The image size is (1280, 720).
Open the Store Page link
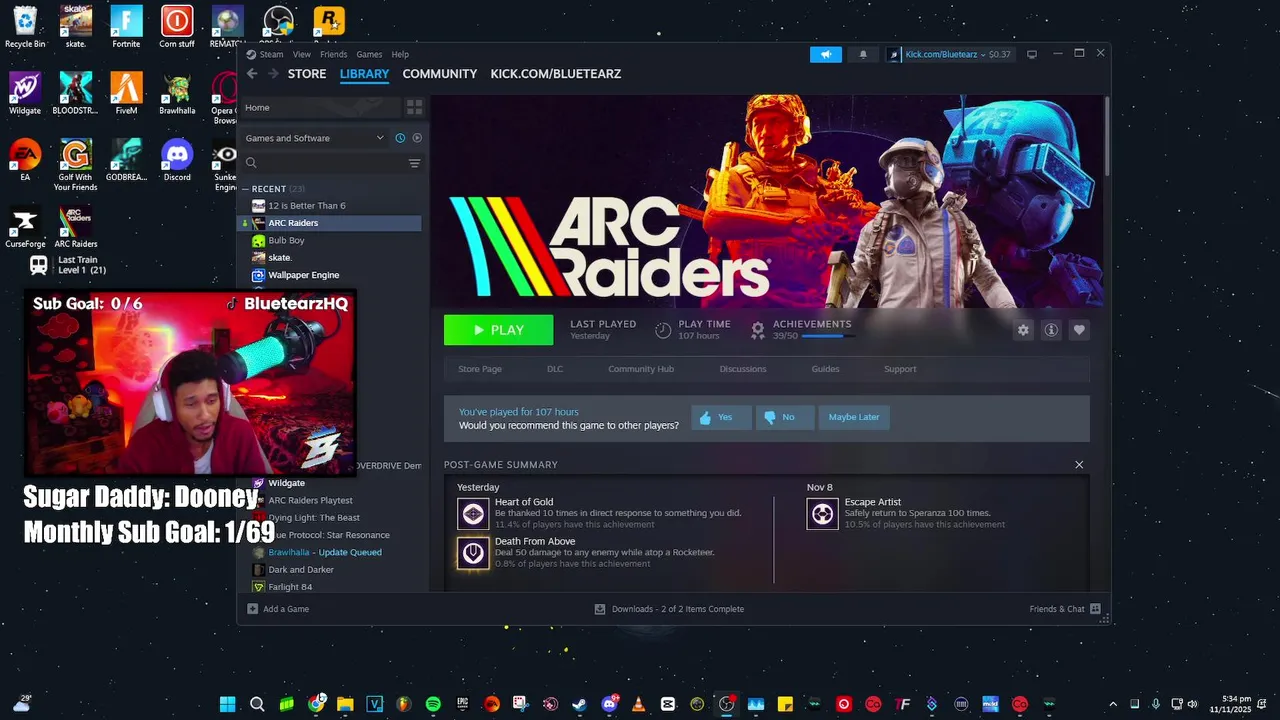click(x=480, y=369)
